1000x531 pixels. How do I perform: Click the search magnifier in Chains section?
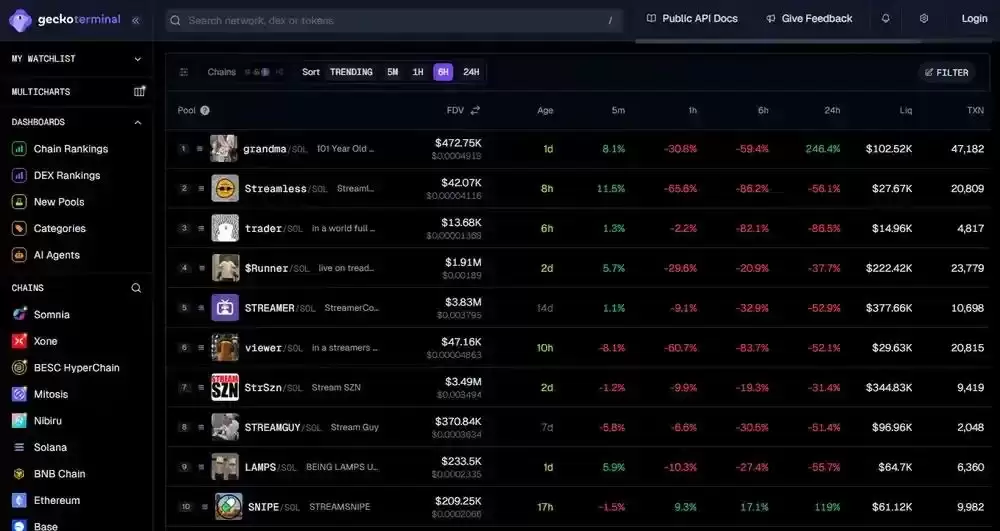[137, 288]
